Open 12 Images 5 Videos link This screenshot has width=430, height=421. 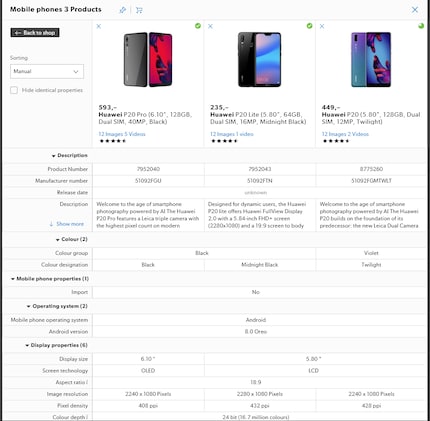[122, 134]
